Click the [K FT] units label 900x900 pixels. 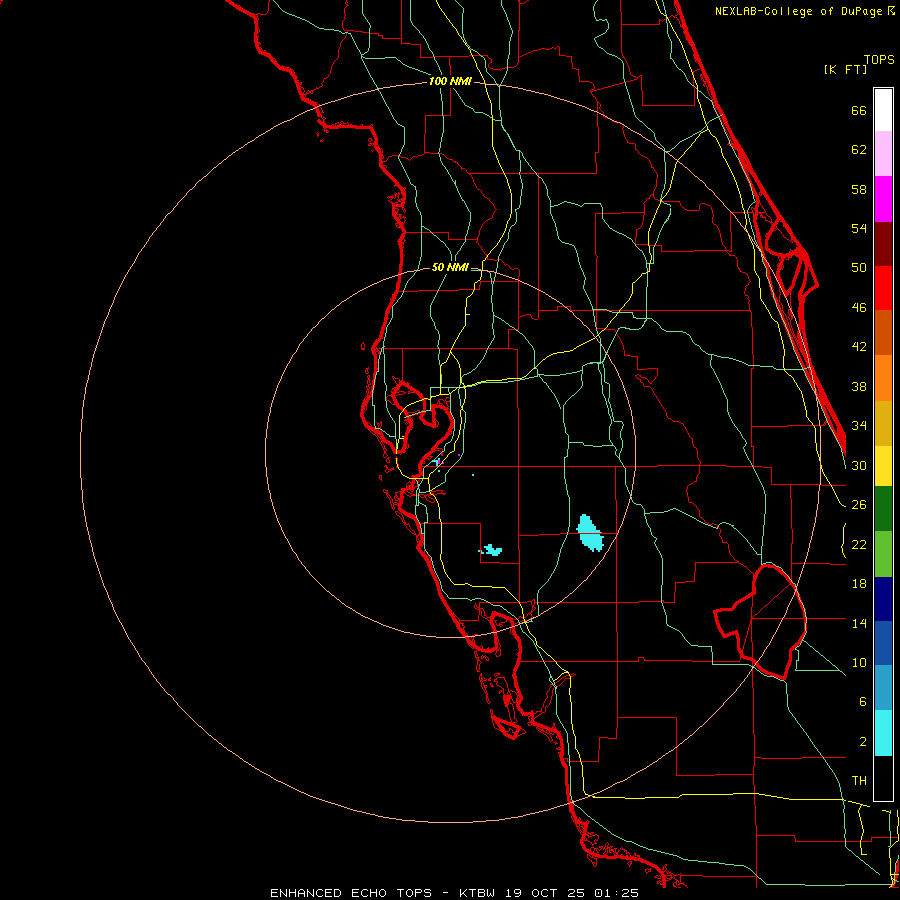click(x=845, y=69)
